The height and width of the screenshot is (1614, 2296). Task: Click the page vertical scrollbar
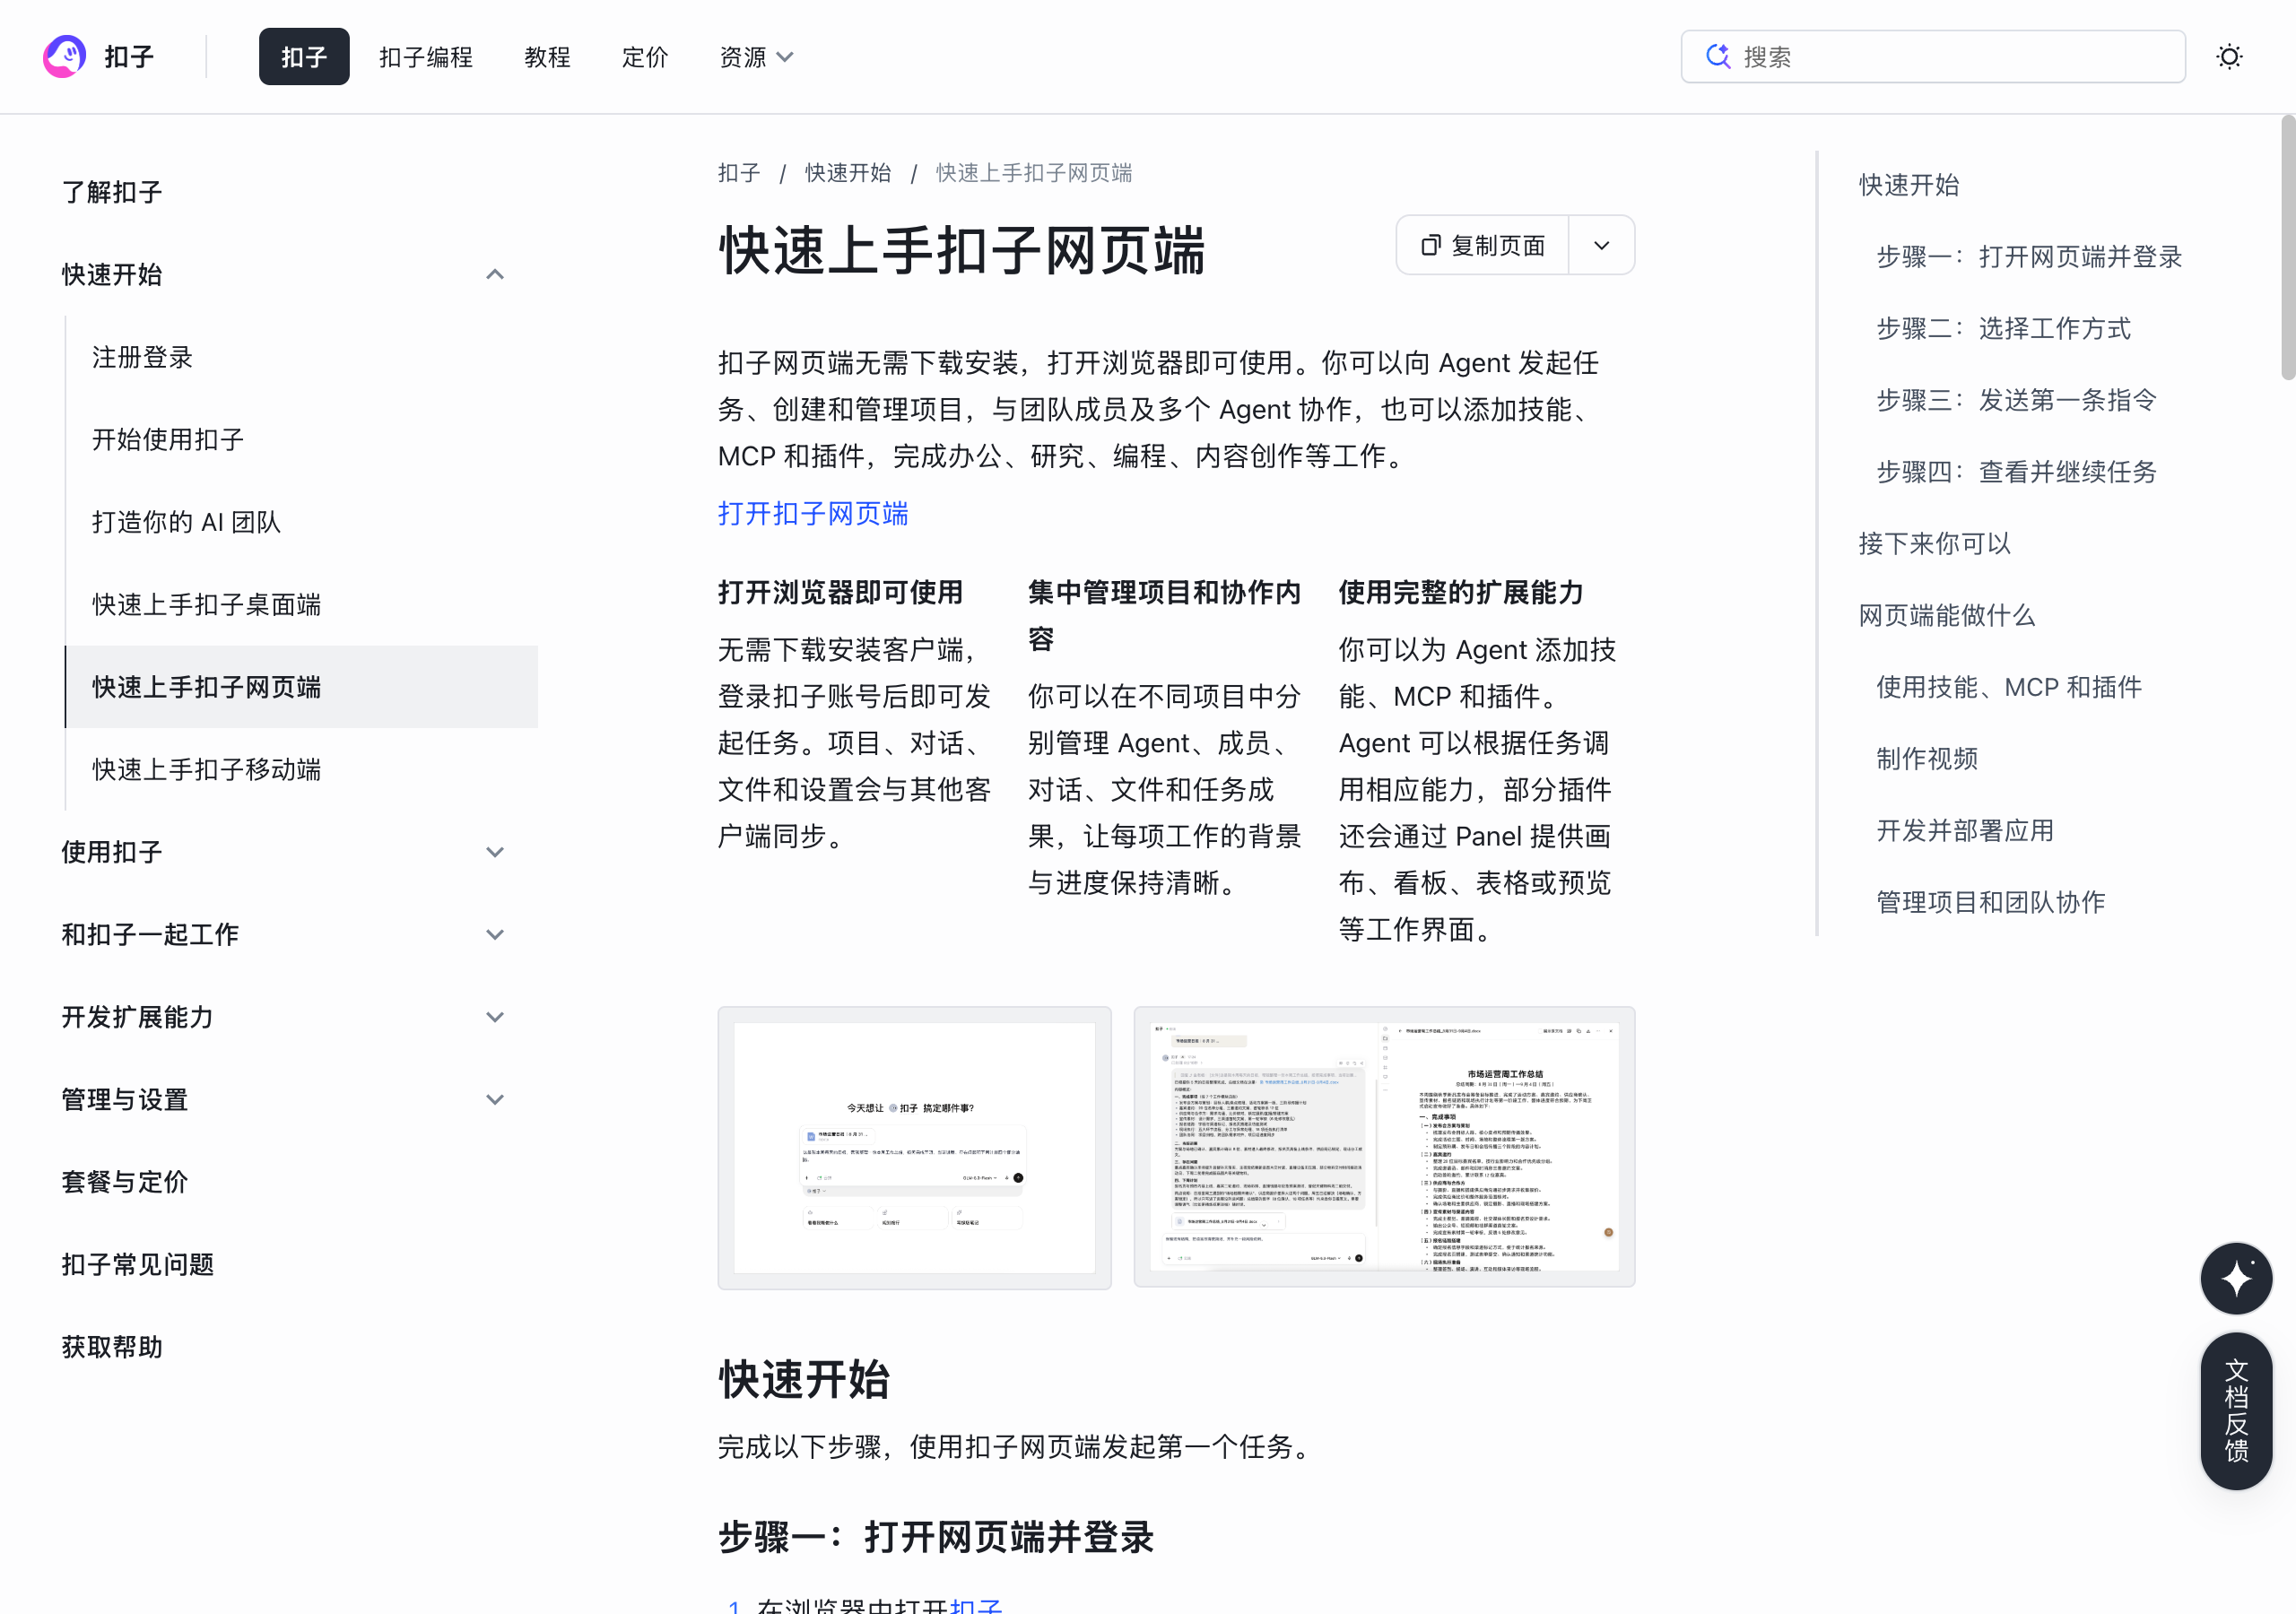(x=2288, y=248)
